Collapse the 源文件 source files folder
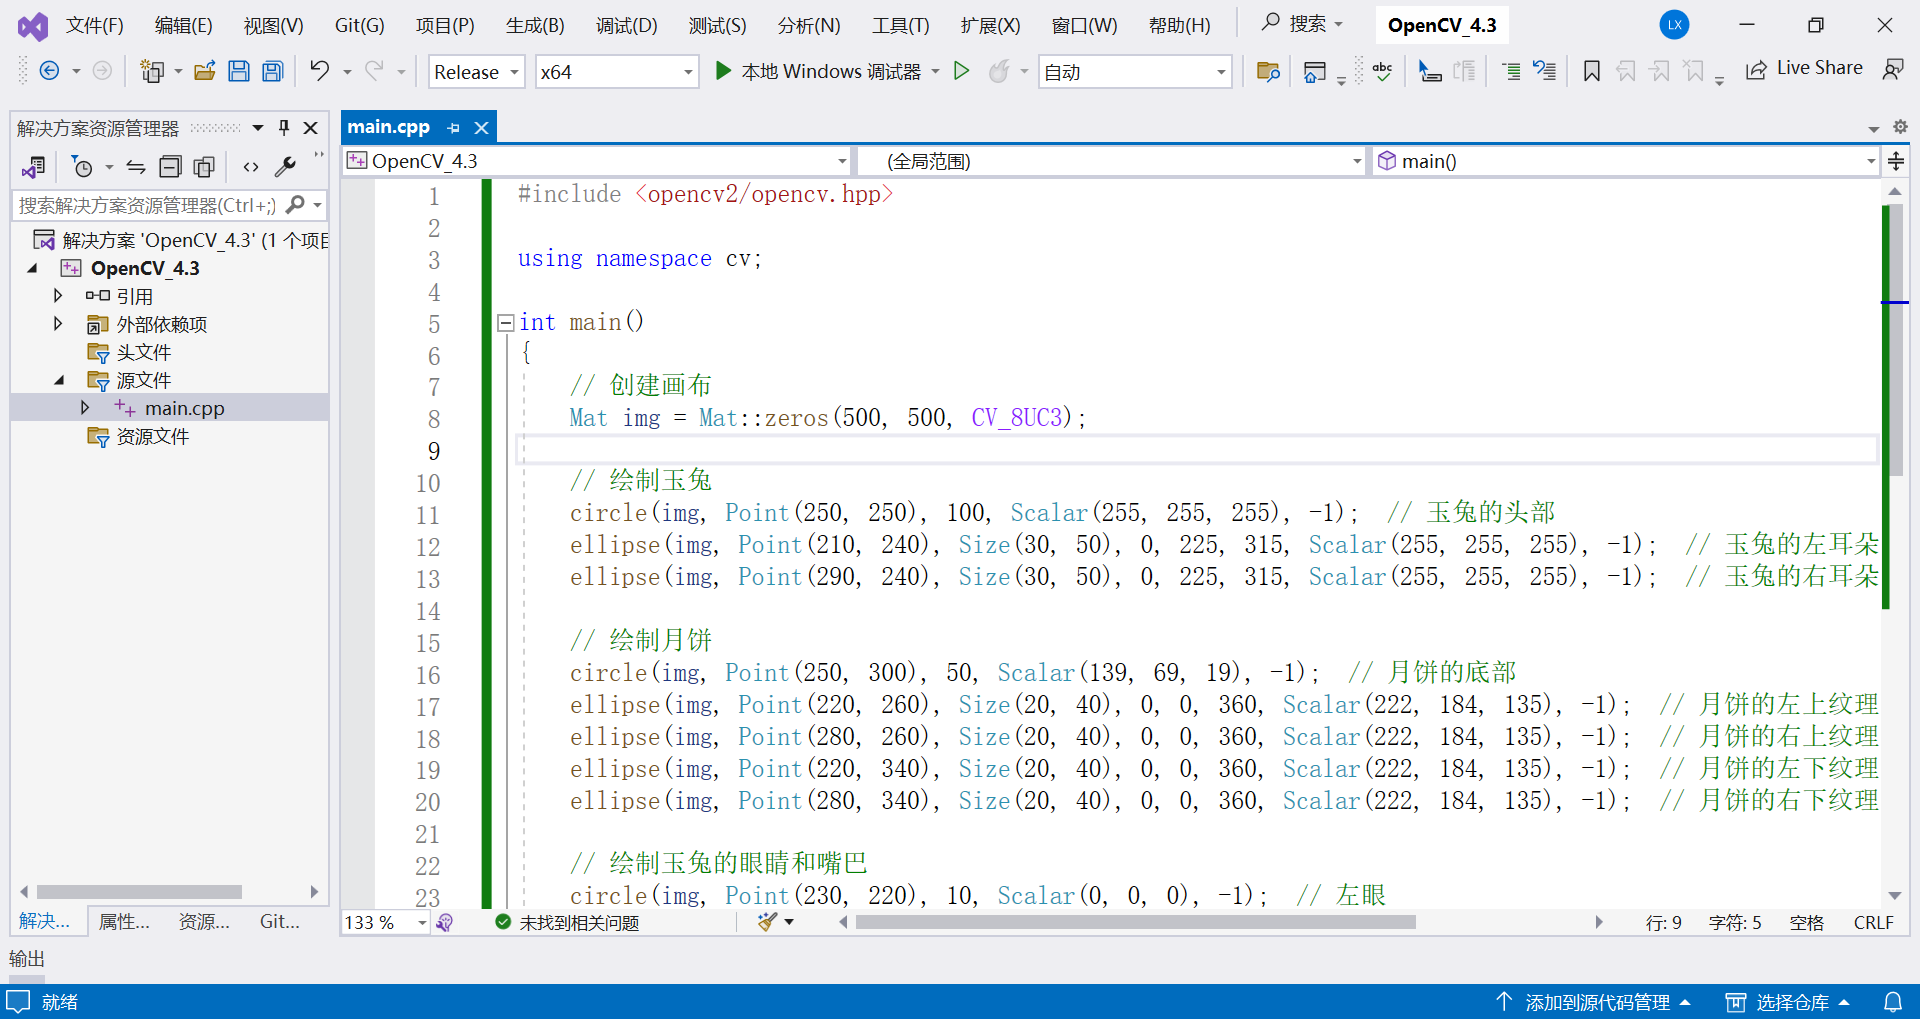The image size is (1920, 1019). pyautogui.click(x=59, y=380)
